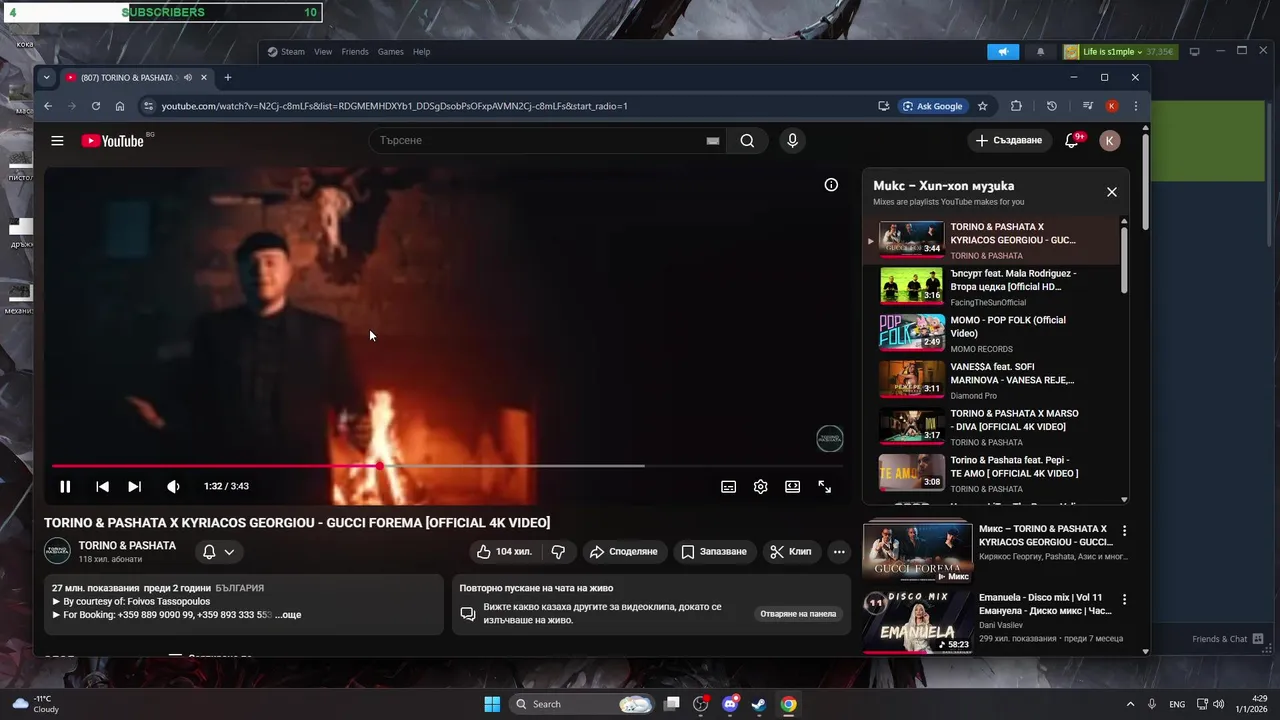The image size is (1280, 720).
Task: Open a new Chrome tab
Action: point(227,77)
